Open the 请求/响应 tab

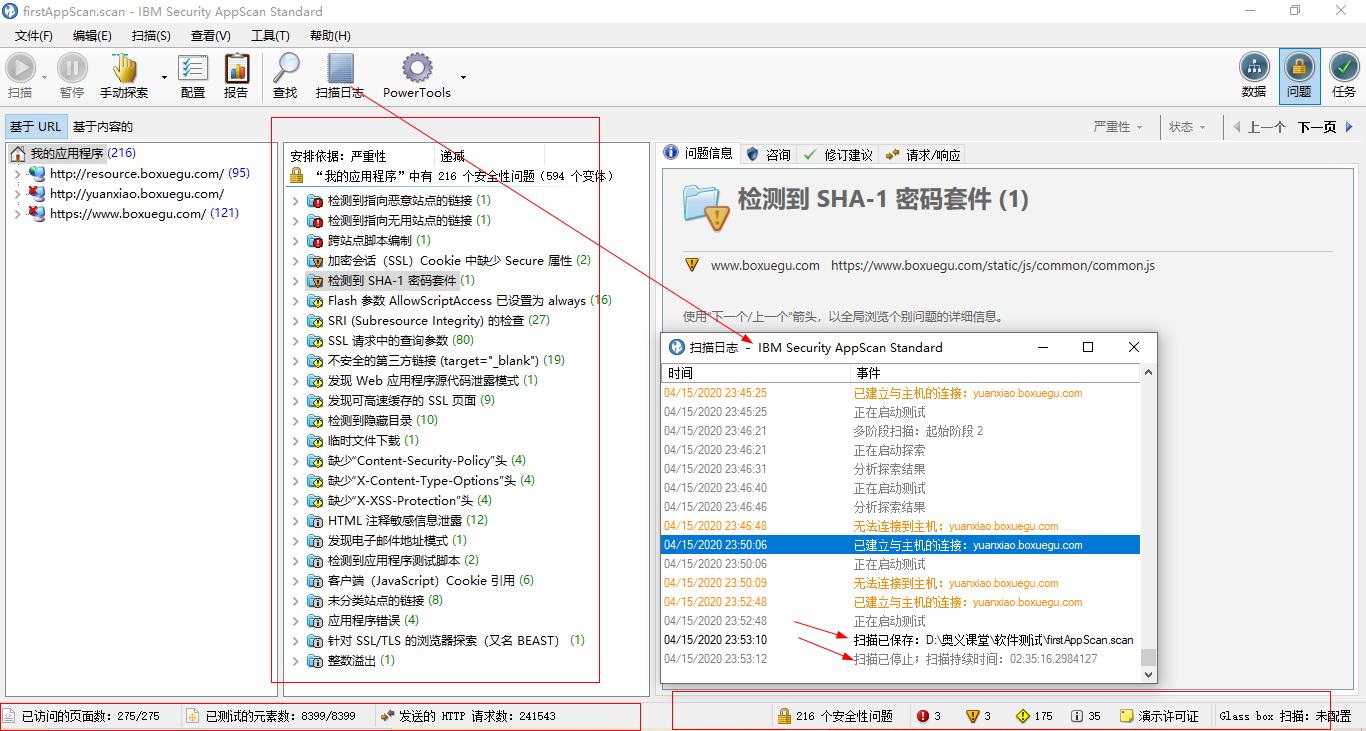923,155
